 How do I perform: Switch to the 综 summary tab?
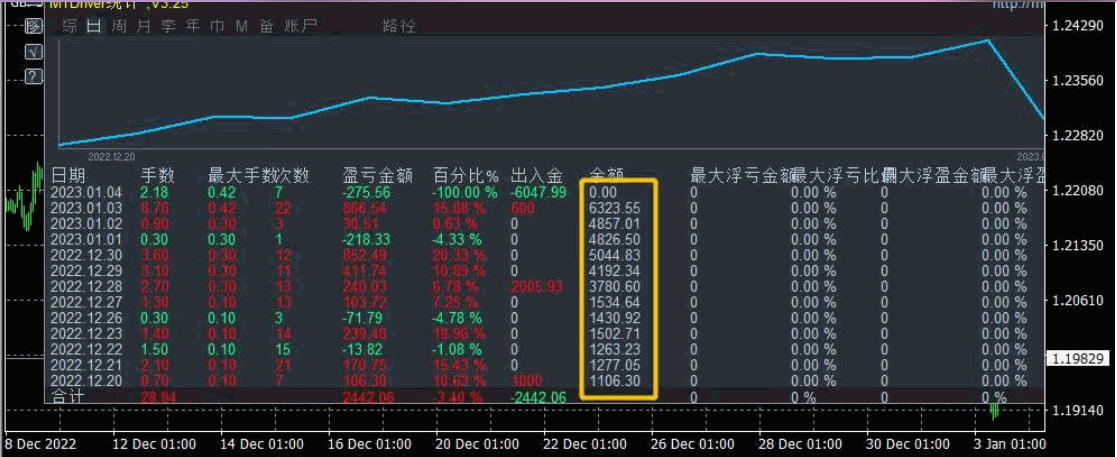(x=70, y=27)
